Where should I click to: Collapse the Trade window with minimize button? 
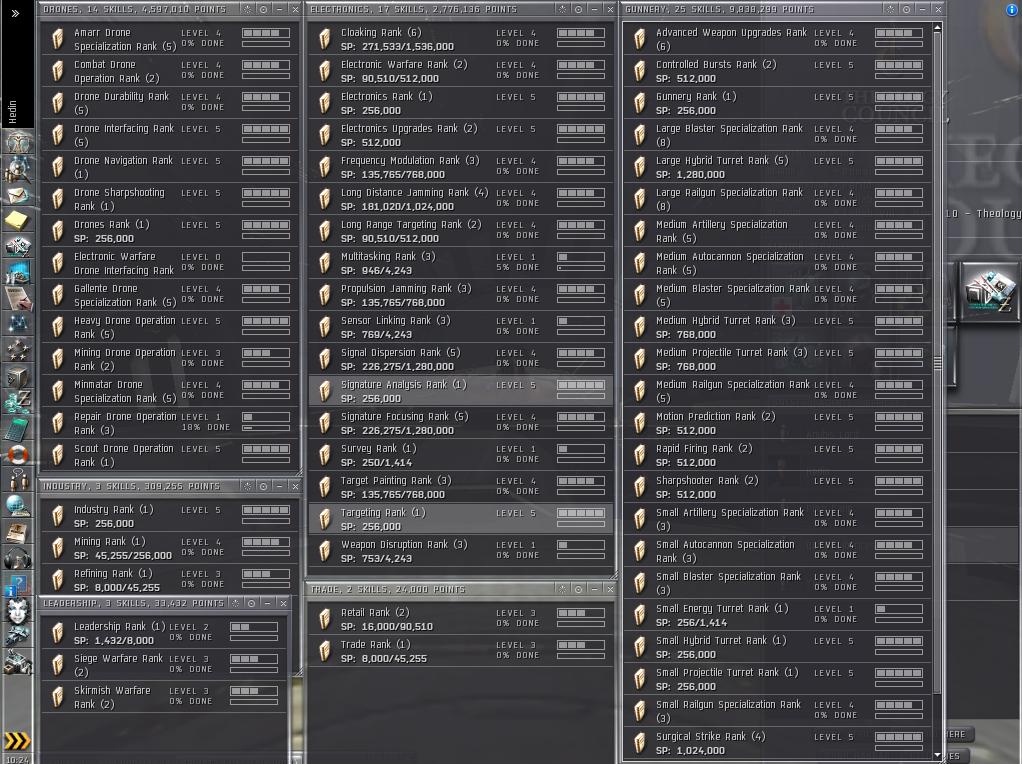click(x=594, y=589)
